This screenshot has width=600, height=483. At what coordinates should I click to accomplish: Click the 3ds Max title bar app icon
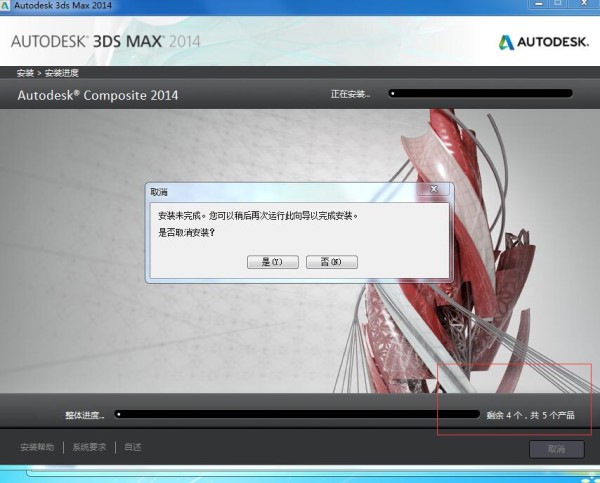point(5,5)
